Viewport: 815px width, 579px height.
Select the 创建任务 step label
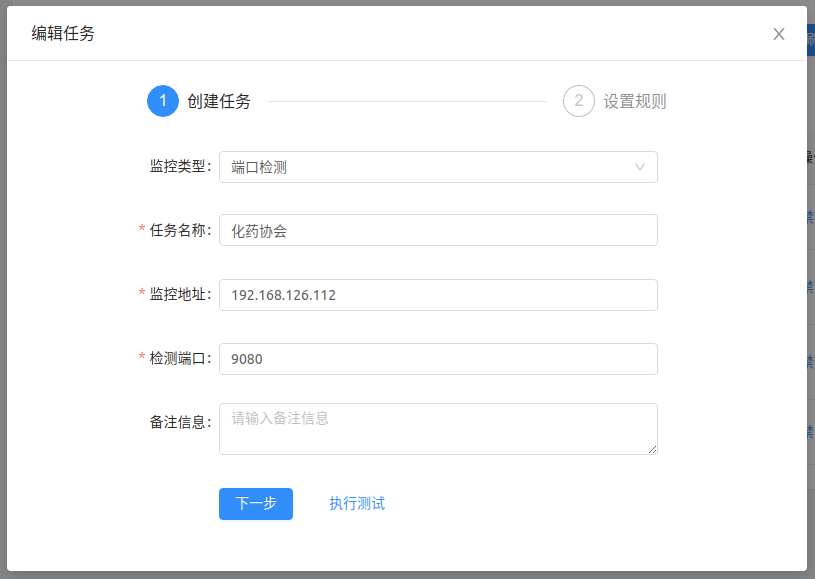tap(219, 101)
